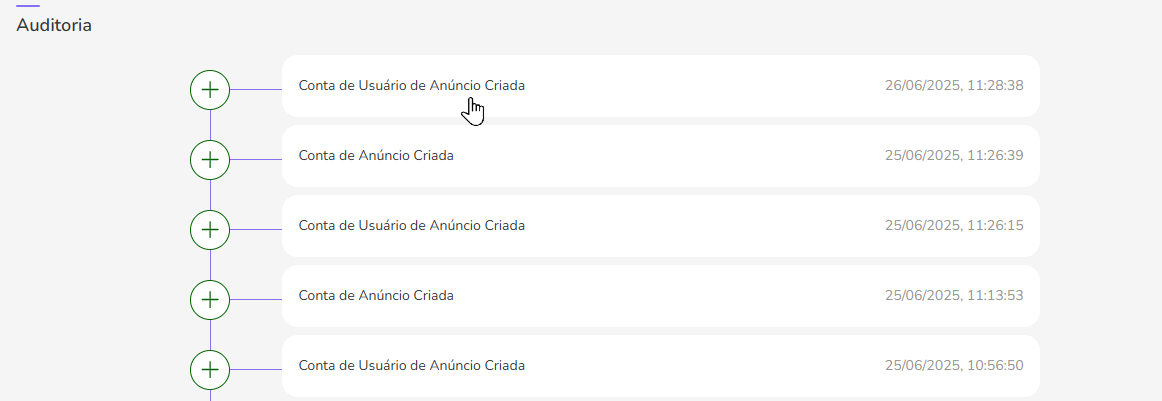Click the 25/06/2025, 11:26:15 date text
This screenshot has width=1162, height=401.
point(954,226)
